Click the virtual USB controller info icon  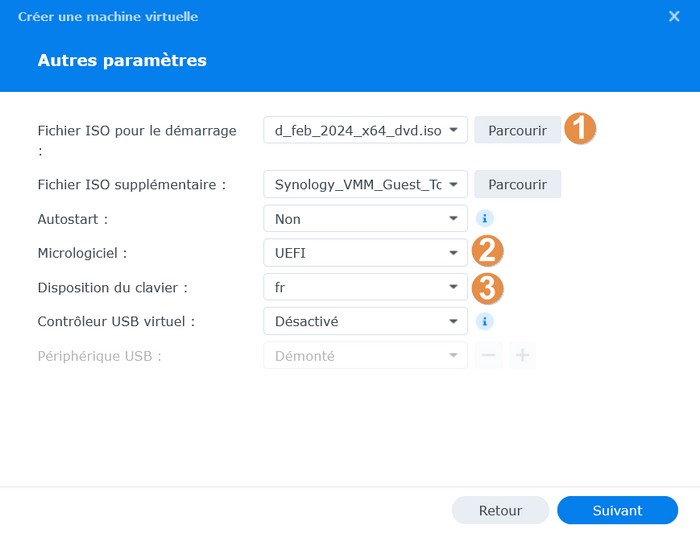[x=484, y=322]
